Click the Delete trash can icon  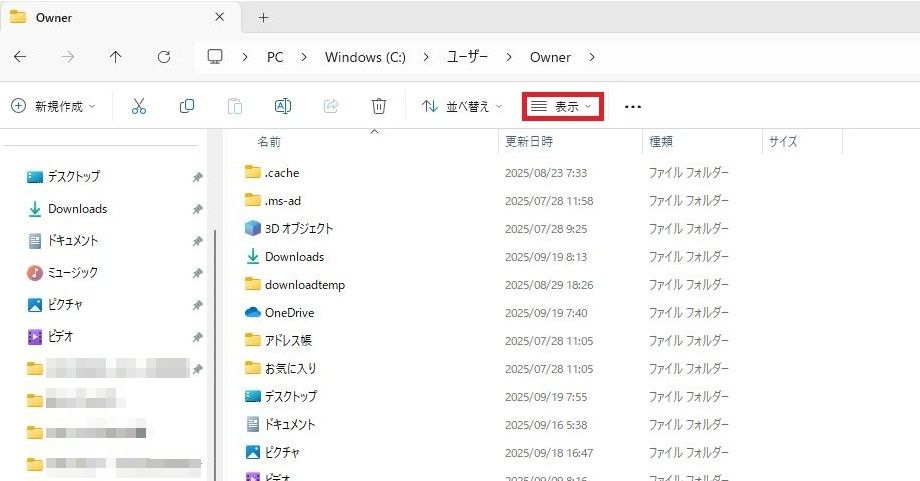tap(378, 106)
